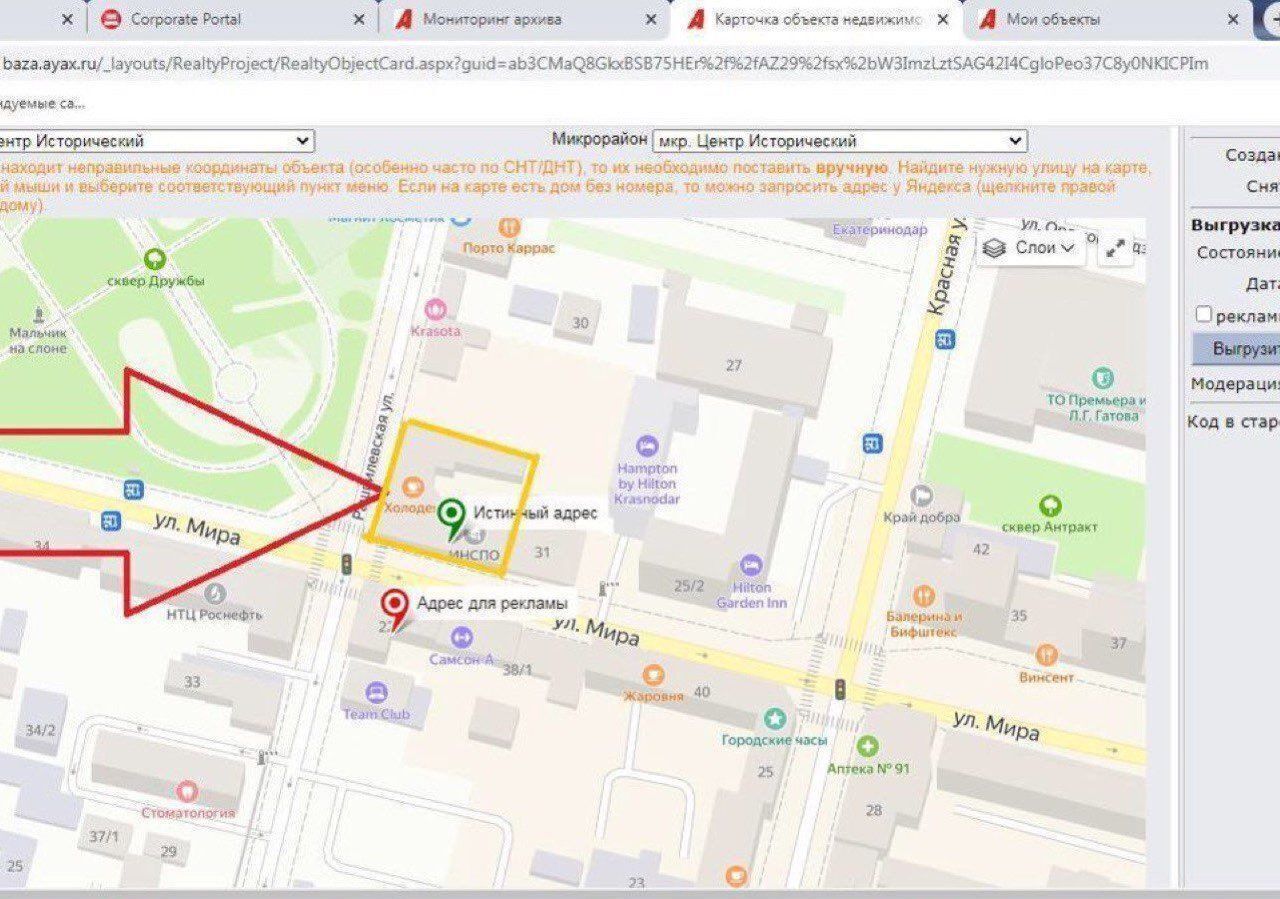Click the bus stop icon on Красная street
Viewport: 1280px width, 899px height.
pyautogui.click(x=944, y=339)
